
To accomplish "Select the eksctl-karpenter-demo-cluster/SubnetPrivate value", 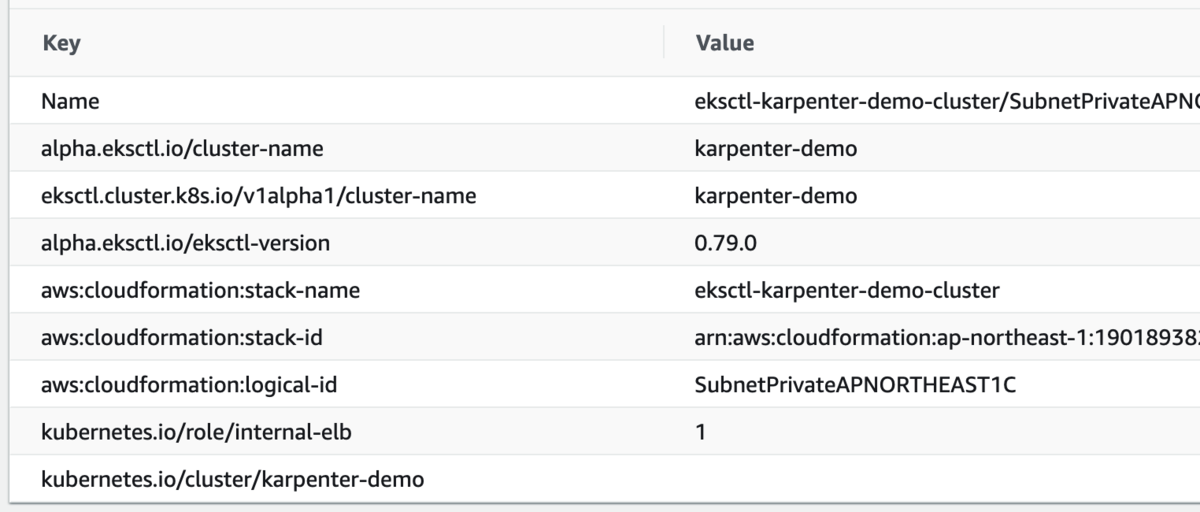I will 947,101.
